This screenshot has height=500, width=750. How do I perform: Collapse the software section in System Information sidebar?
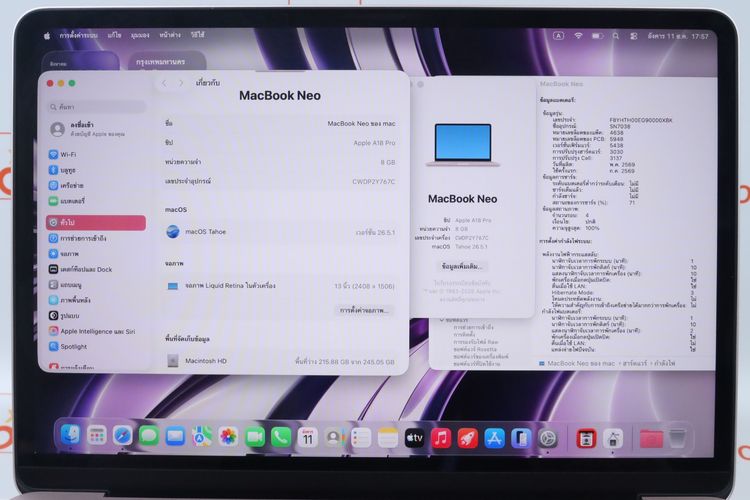pyautogui.click(x=442, y=320)
